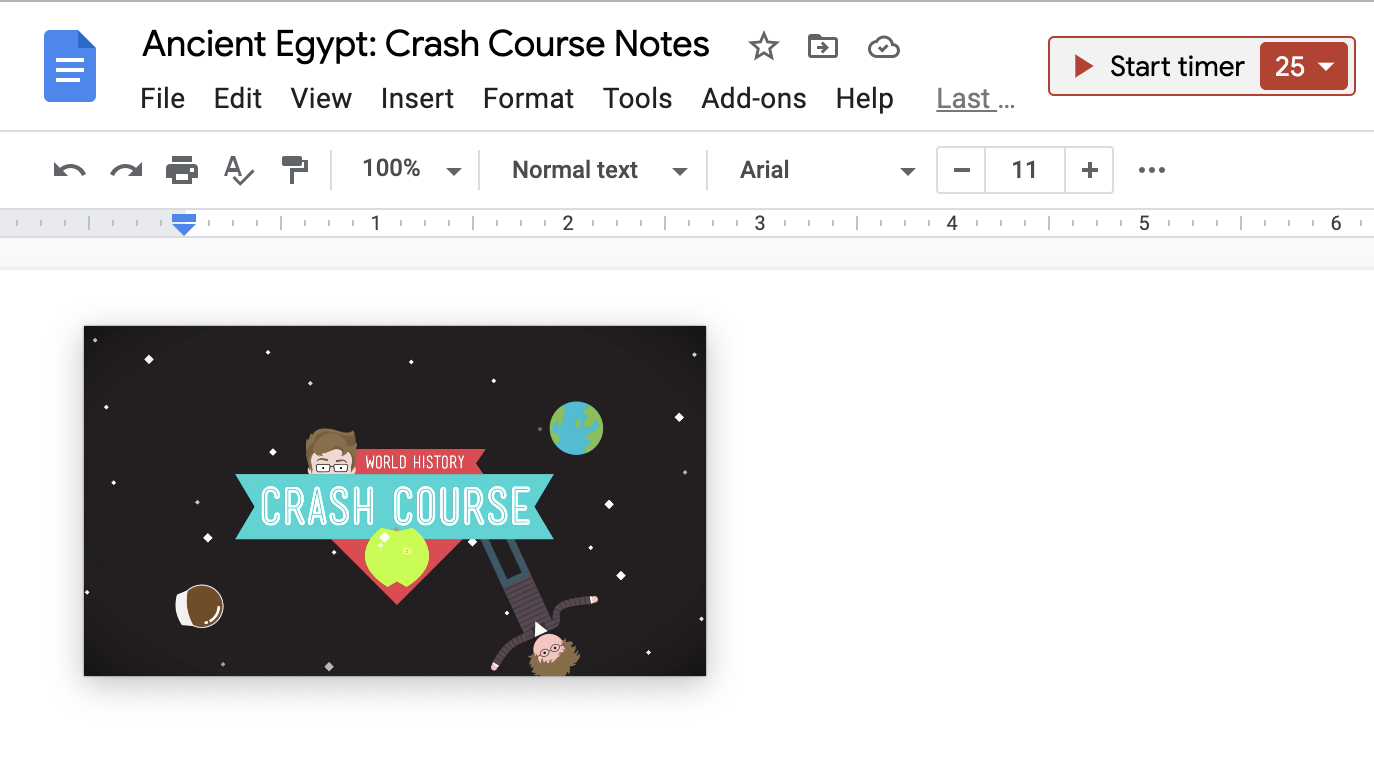
Task: Open the View menu
Action: pyautogui.click(x=321, y=99)
